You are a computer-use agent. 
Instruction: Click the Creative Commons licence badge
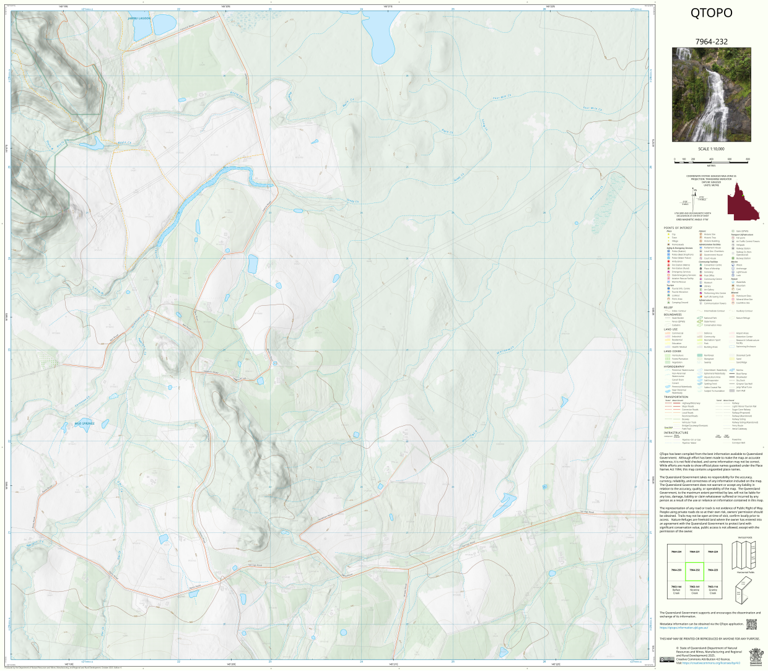(666, 659)
